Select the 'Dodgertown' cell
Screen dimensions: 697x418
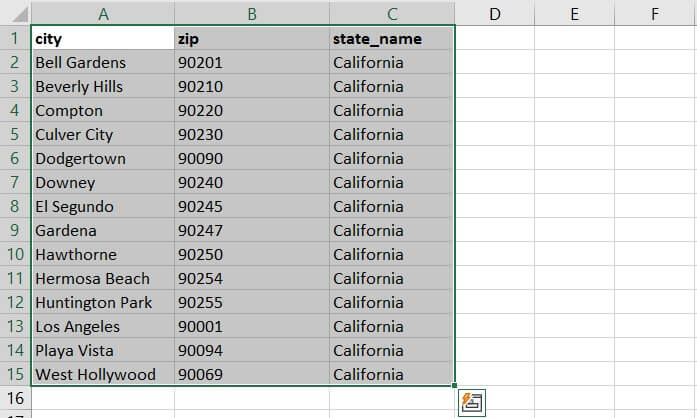click(103, 158)
